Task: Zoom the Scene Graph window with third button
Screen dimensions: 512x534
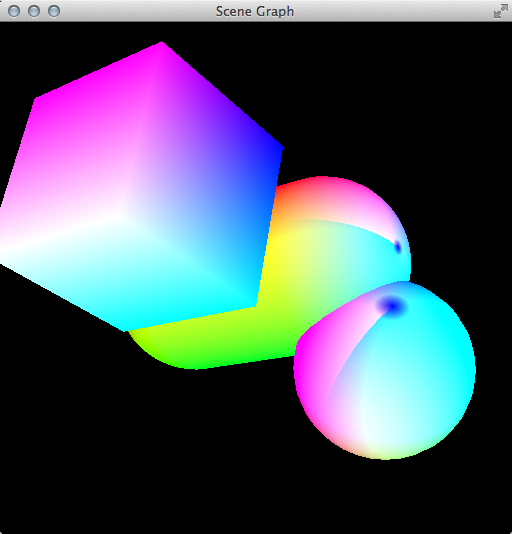Action: (x=54, y=11)
